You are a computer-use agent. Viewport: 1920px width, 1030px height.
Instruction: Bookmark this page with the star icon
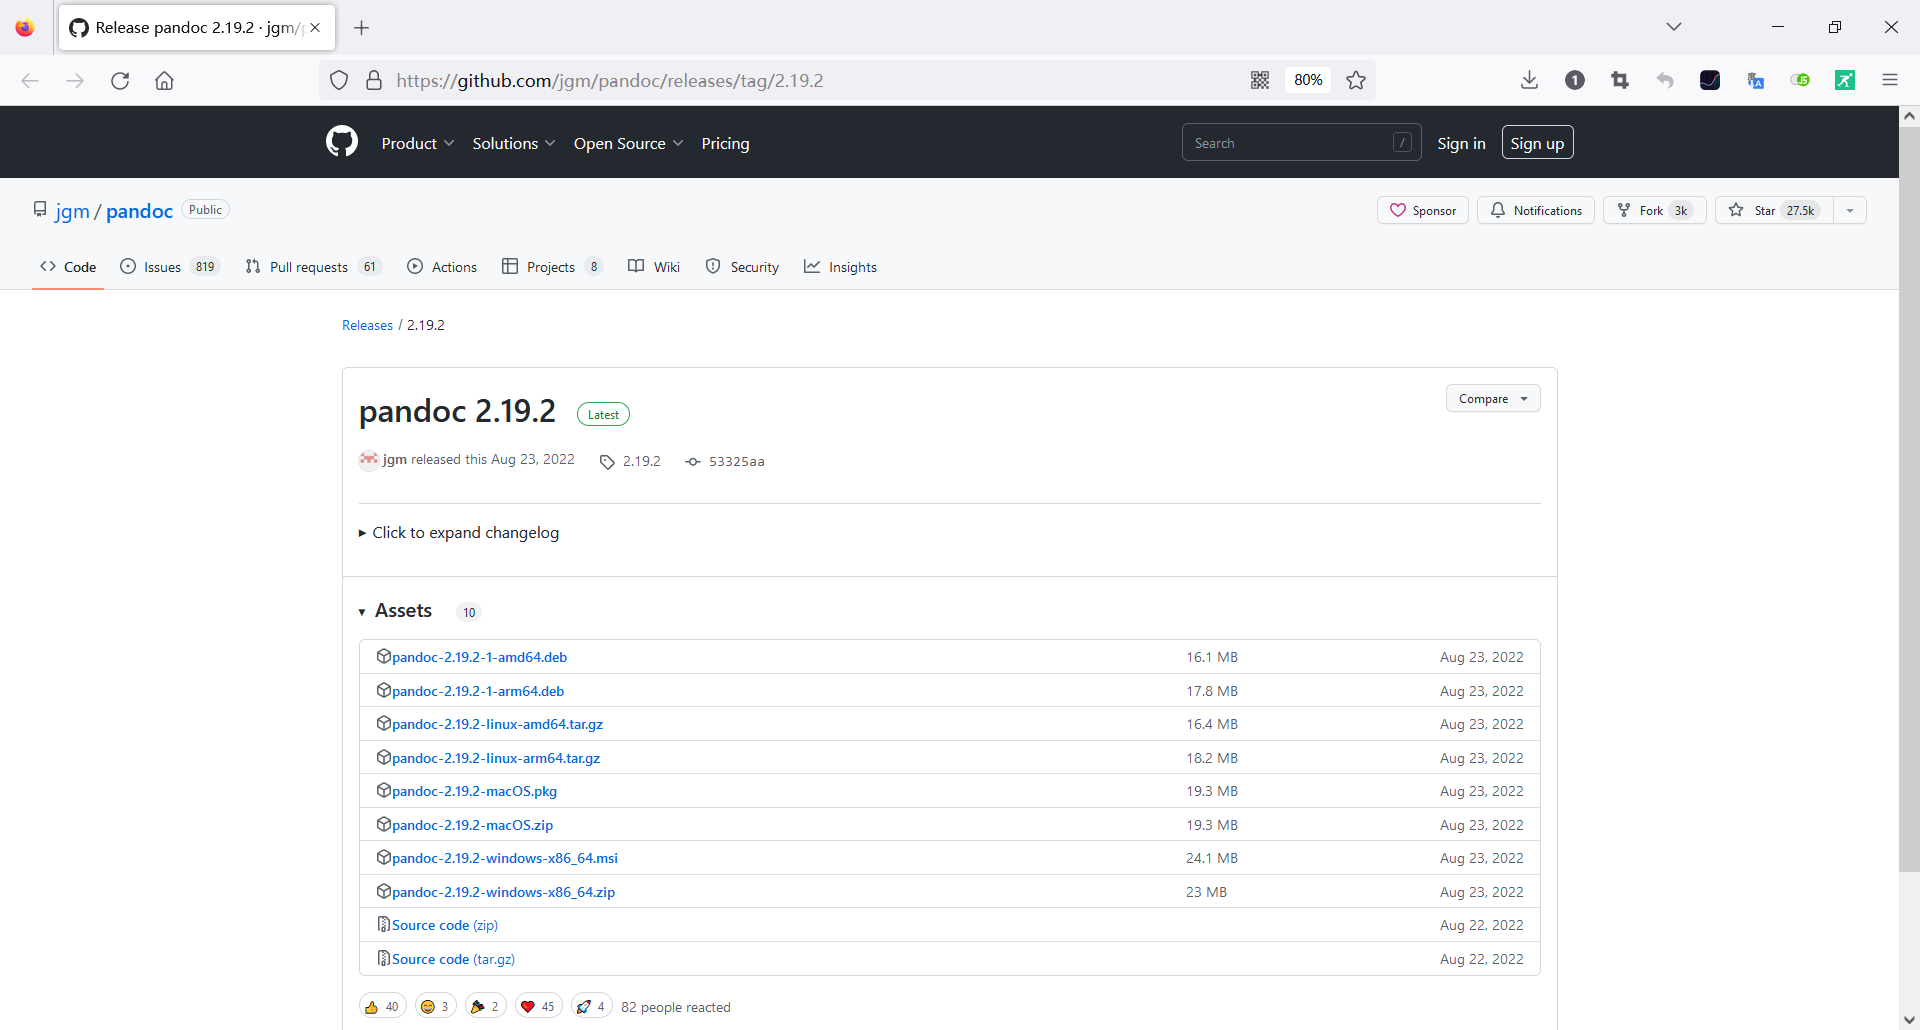click(x=1356, y=81)
